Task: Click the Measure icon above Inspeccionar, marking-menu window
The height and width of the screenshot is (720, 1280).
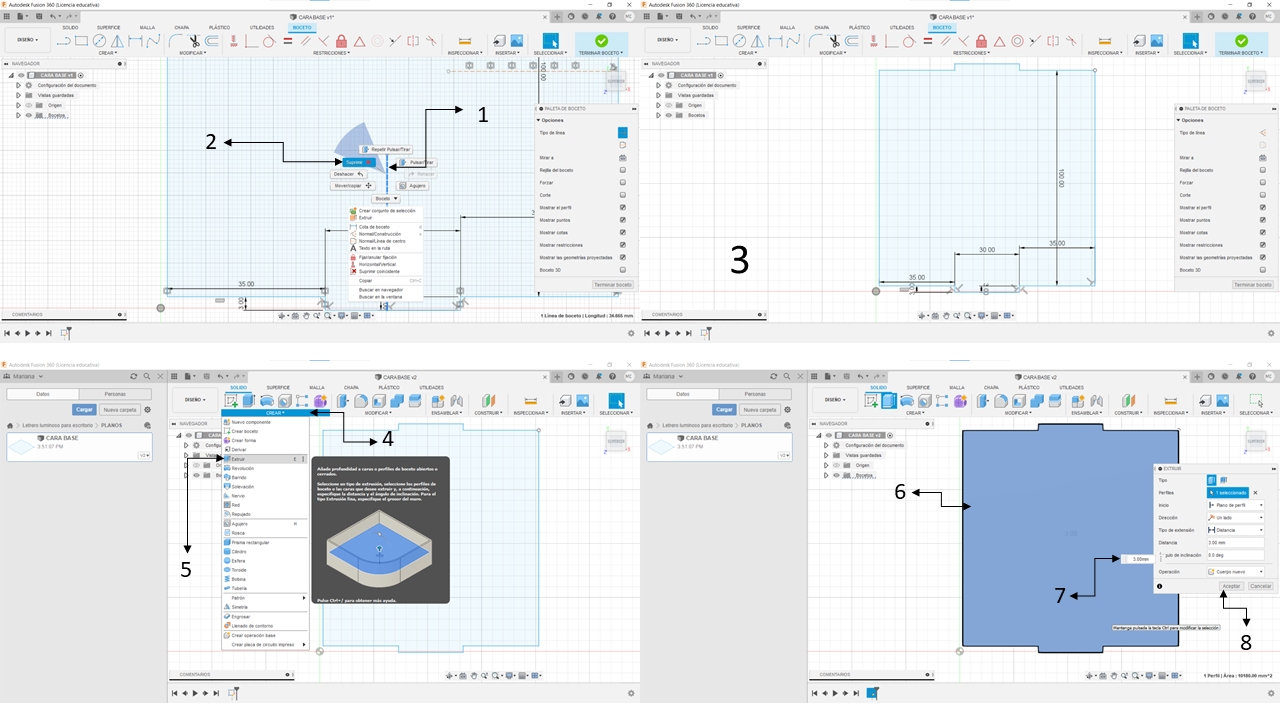Action: coord(464,41)
